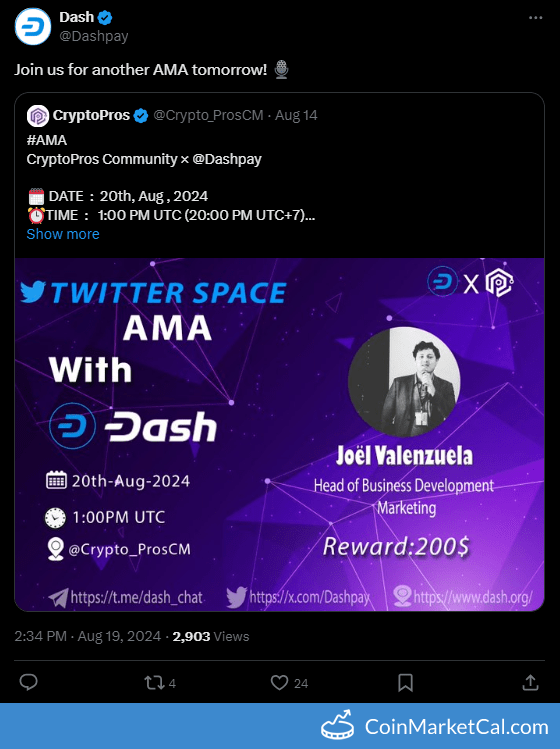Like the tweet with heart icon

pyautogui.click(x=279, y=683)
